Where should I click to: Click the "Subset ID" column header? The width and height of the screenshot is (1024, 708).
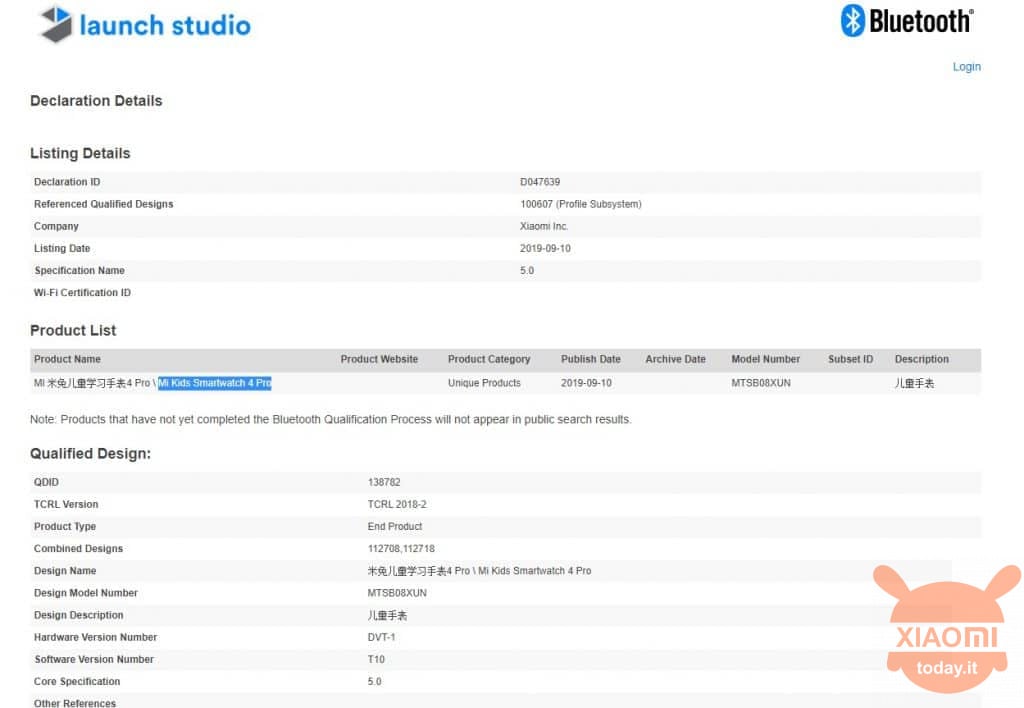tap(851, 359)
